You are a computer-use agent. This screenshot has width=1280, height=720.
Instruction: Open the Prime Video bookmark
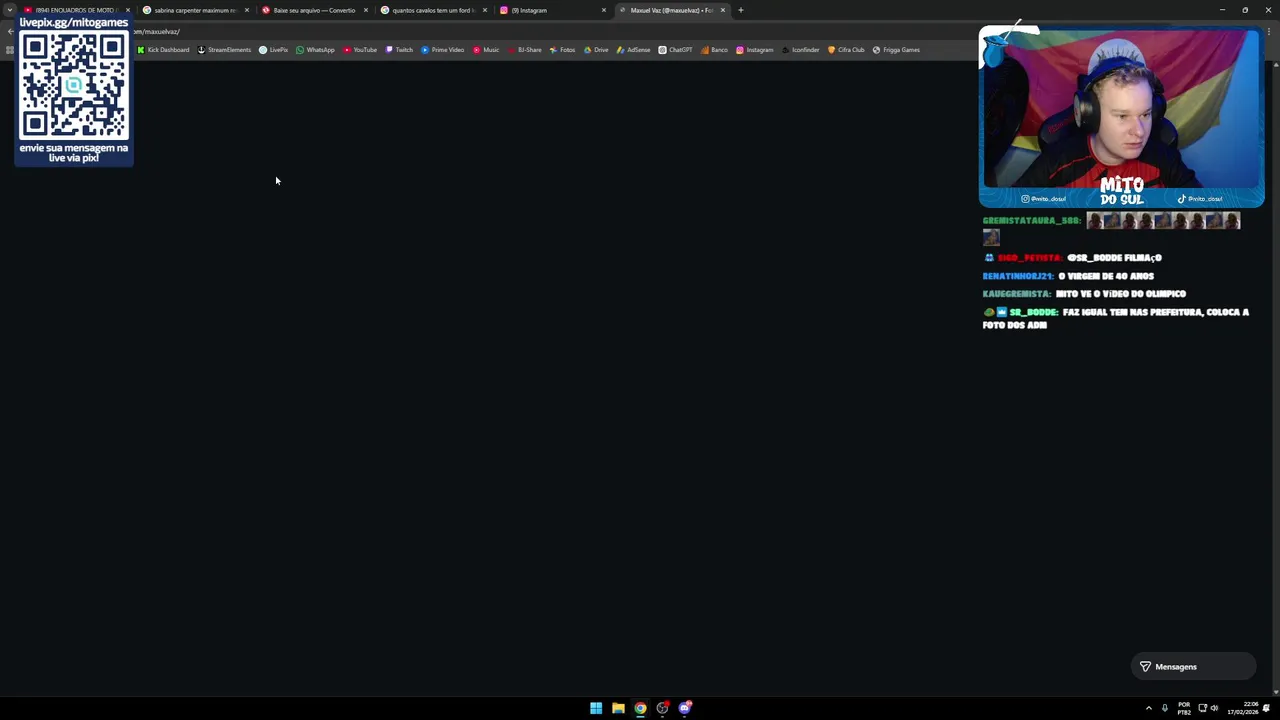coord(442,50)
